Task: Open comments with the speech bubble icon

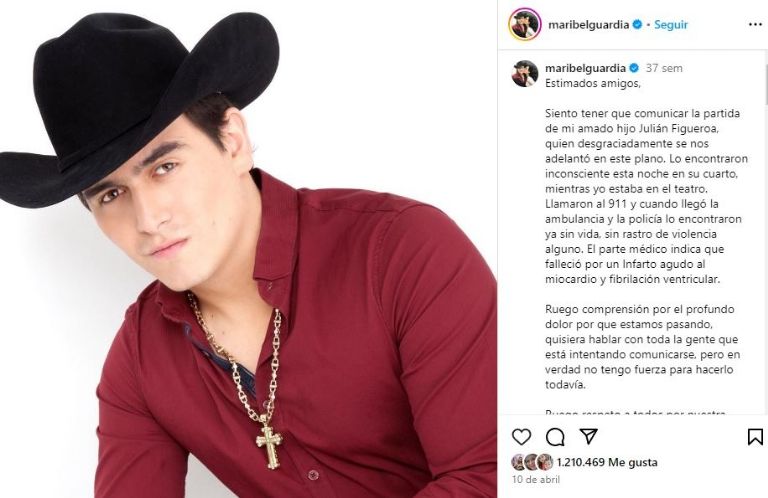Action: click(x=555, y=437)
